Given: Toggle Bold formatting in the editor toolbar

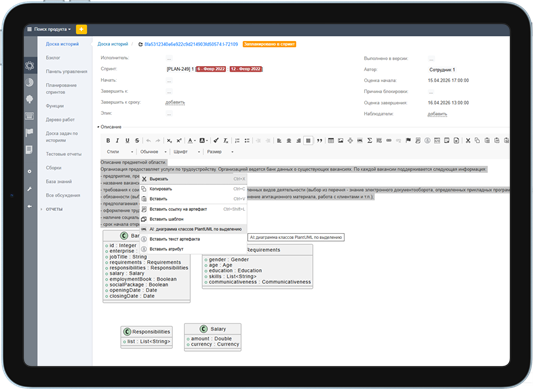Looking at the screenshot, I should tap(108, 140).
